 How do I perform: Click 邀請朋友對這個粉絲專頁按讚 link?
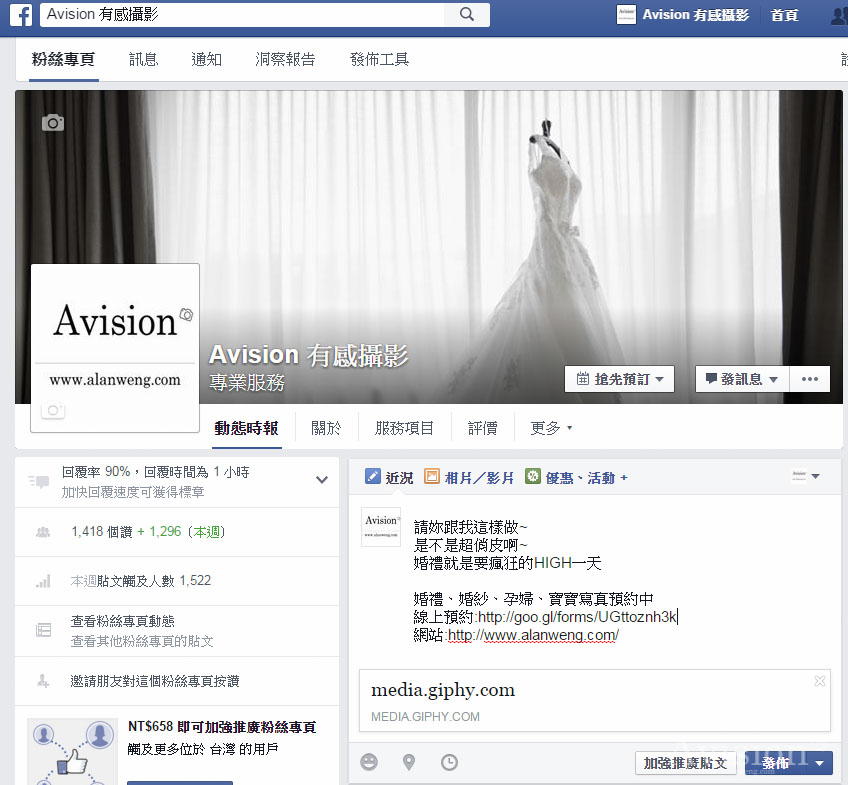pyautogui.click(x=155, y=681)
